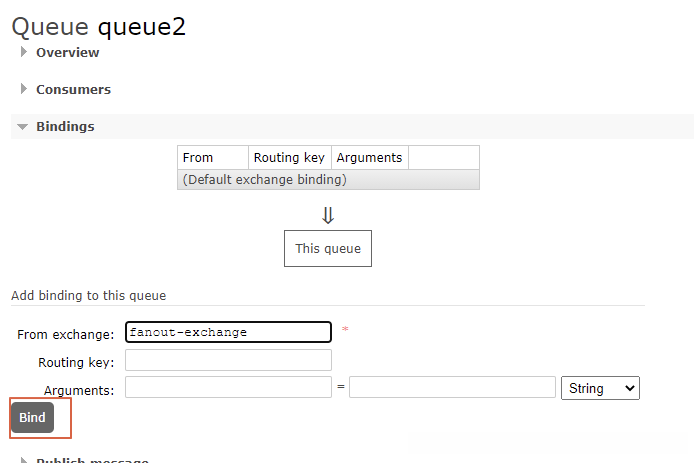Viewport: 694px width, 463px height.
Task: Select the Default exchange binding row
Action: click(265, 180)
